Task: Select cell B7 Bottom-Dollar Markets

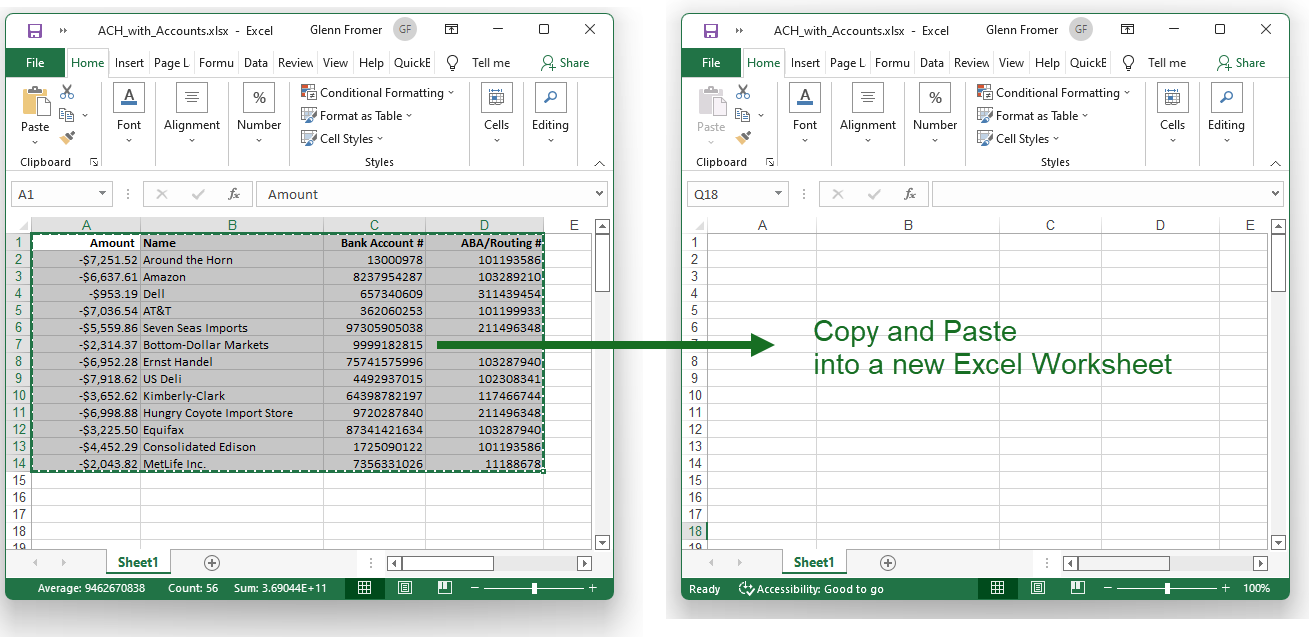Action: (232, 345)
